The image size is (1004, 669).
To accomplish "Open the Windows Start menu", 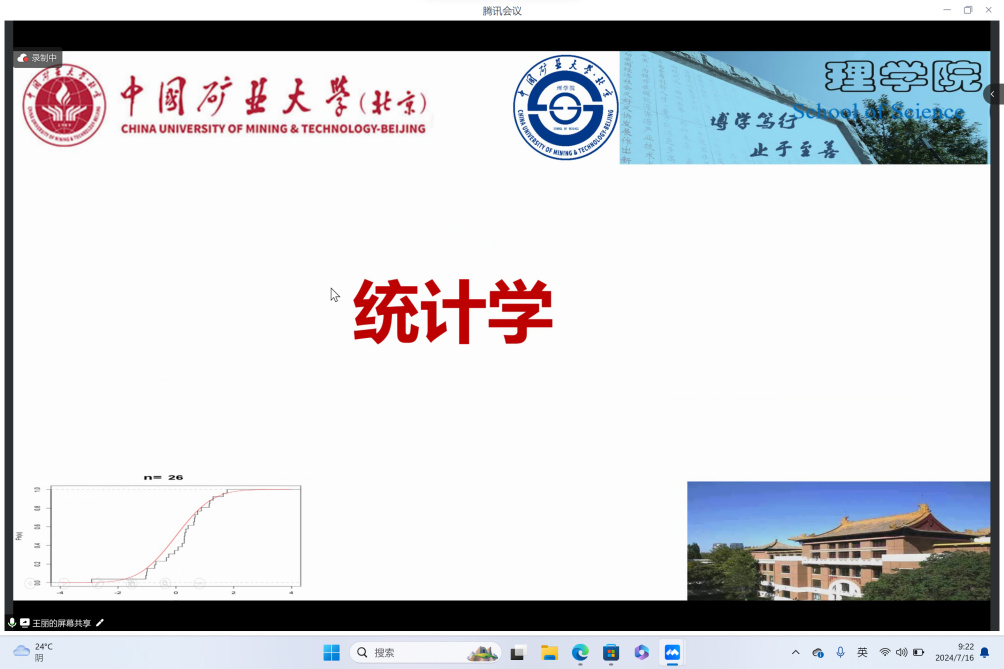I will (331, 653).
